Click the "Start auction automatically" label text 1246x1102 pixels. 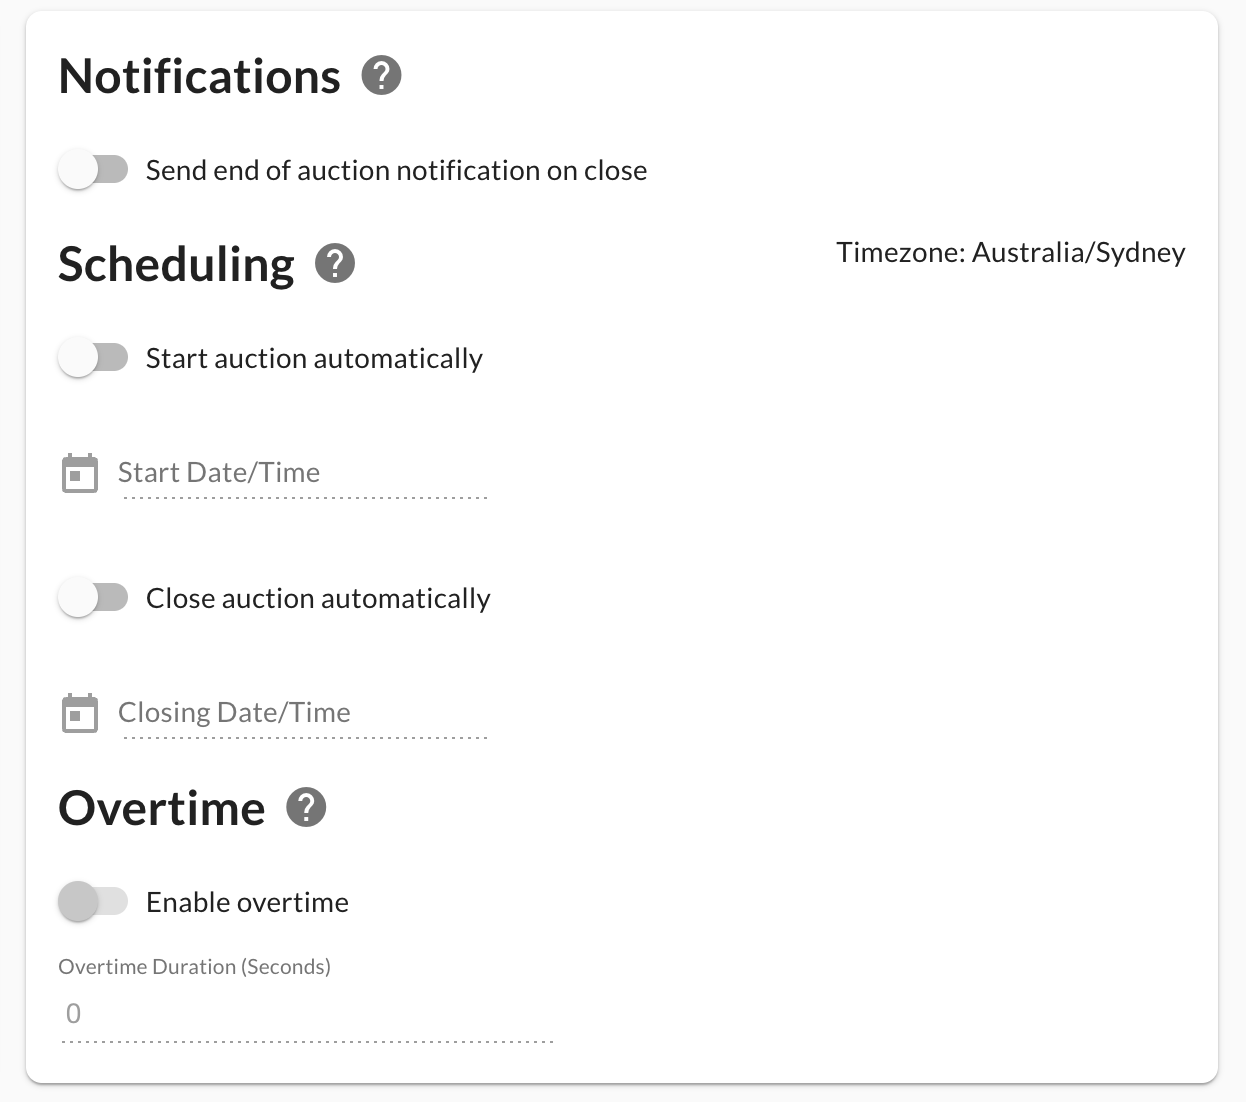pos(314,359)
